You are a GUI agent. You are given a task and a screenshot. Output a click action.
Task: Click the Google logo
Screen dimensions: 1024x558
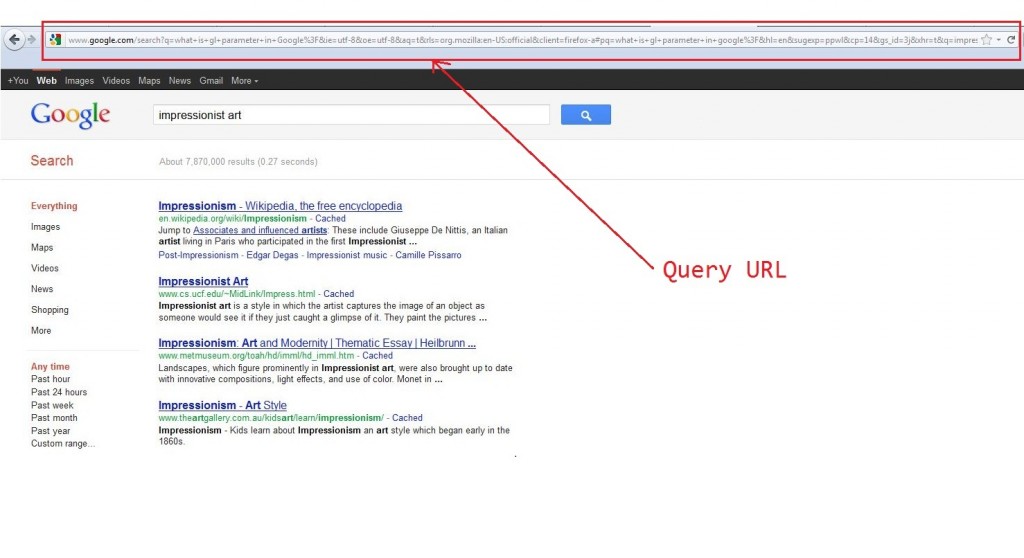click(71, 115)
